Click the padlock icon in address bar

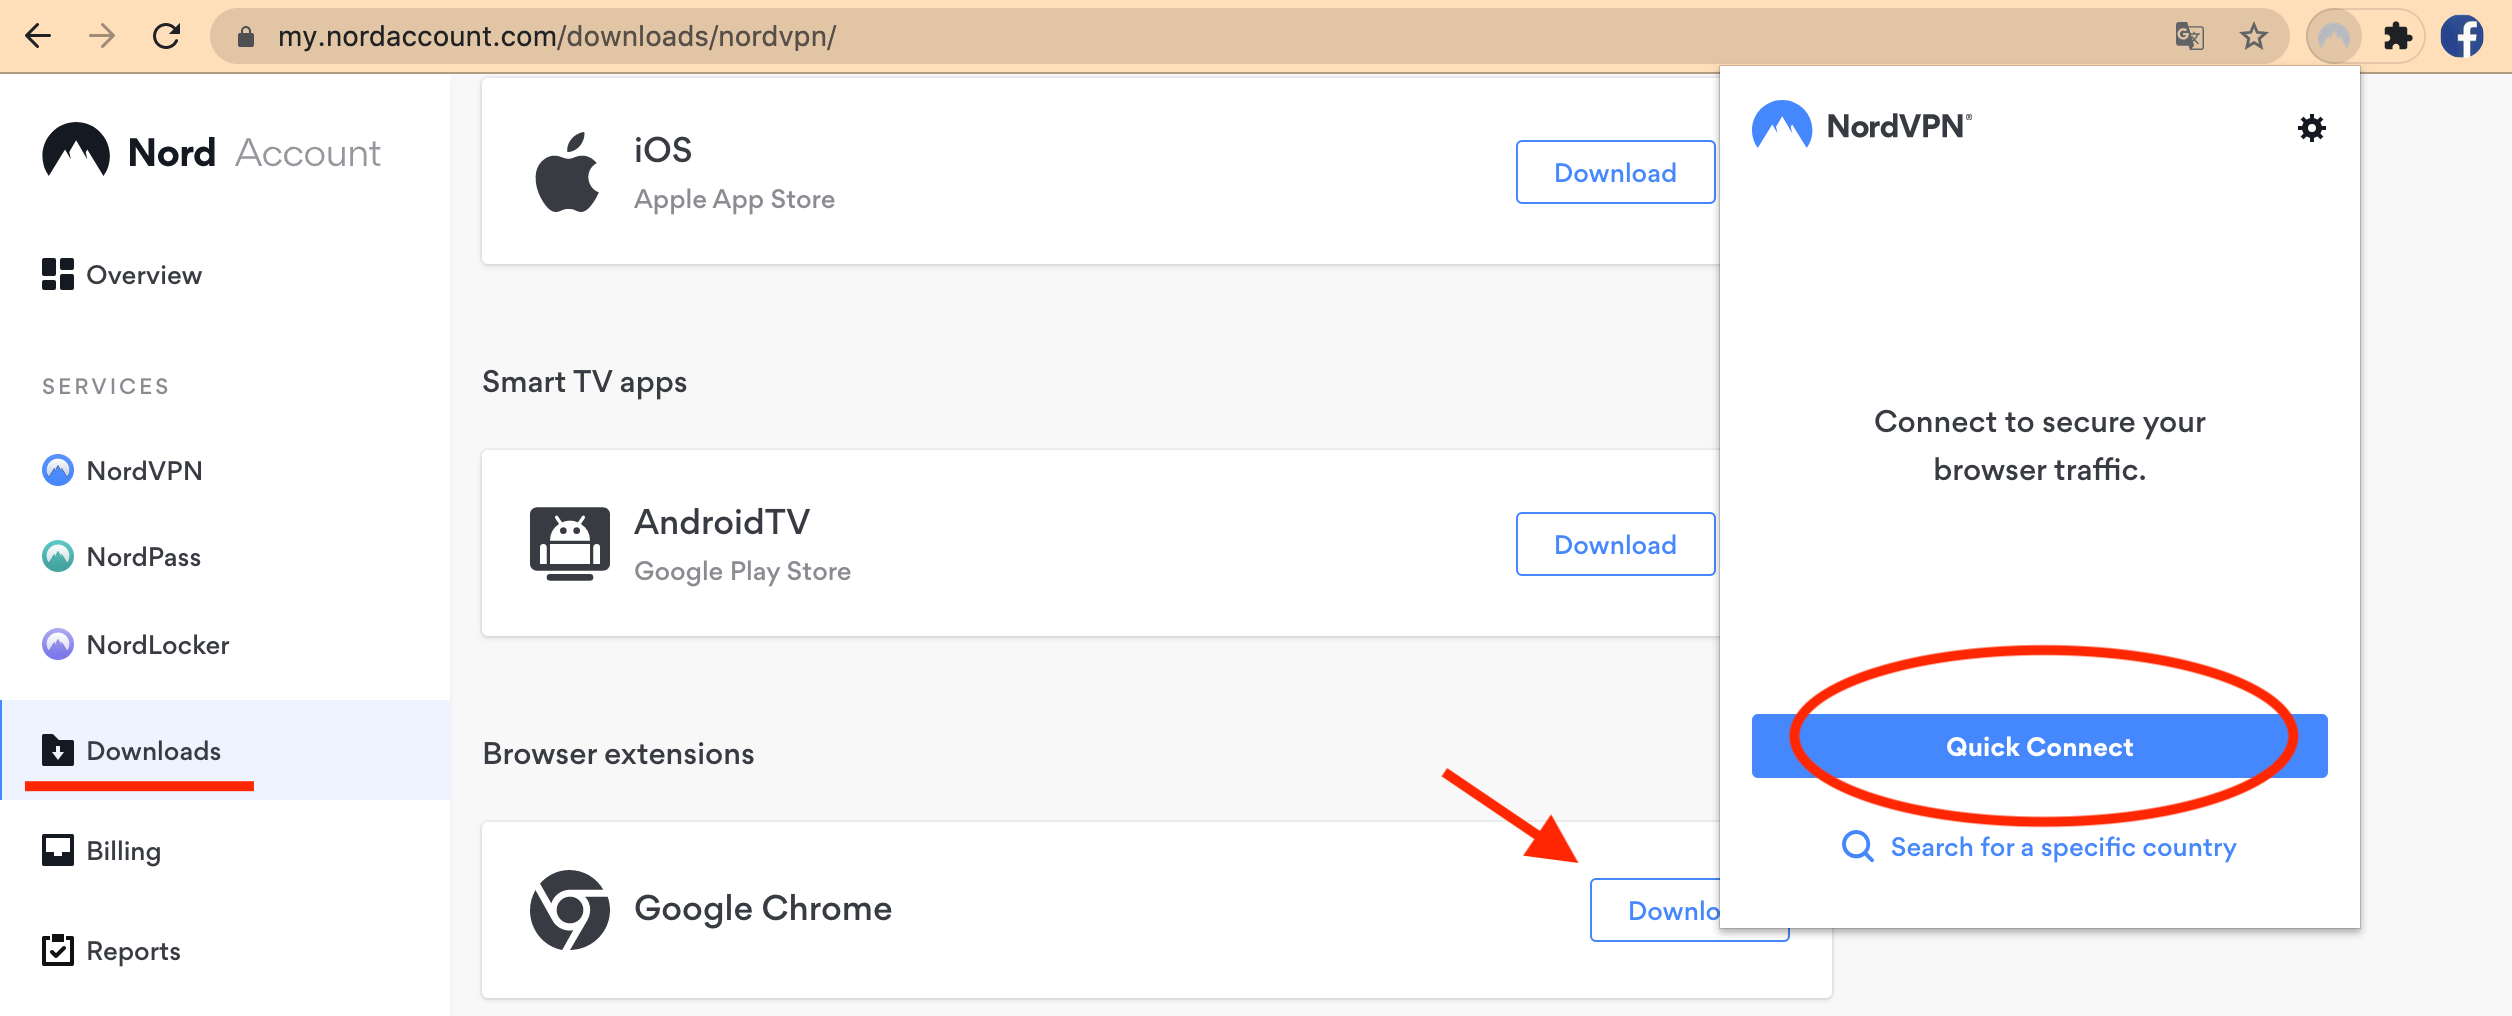click(x=245, y=37)
